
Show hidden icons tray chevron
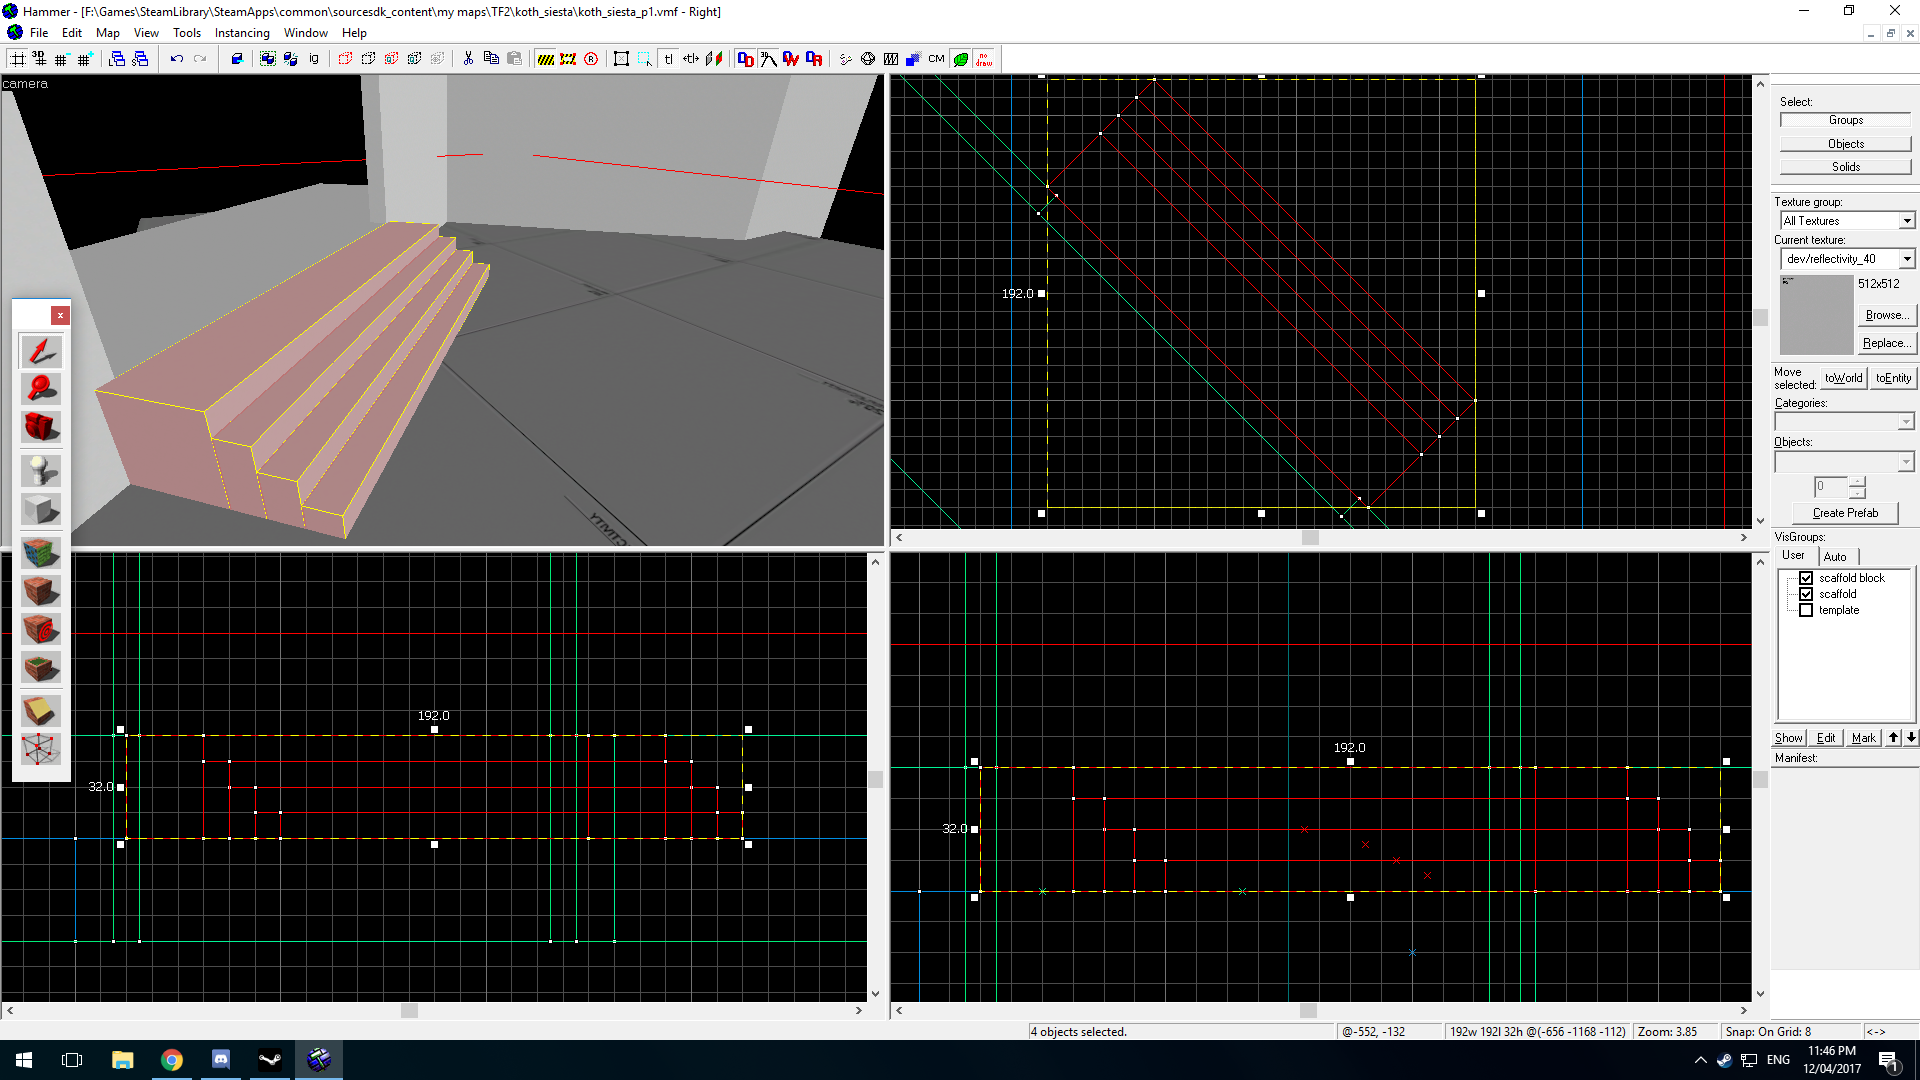point(1700,1060)
